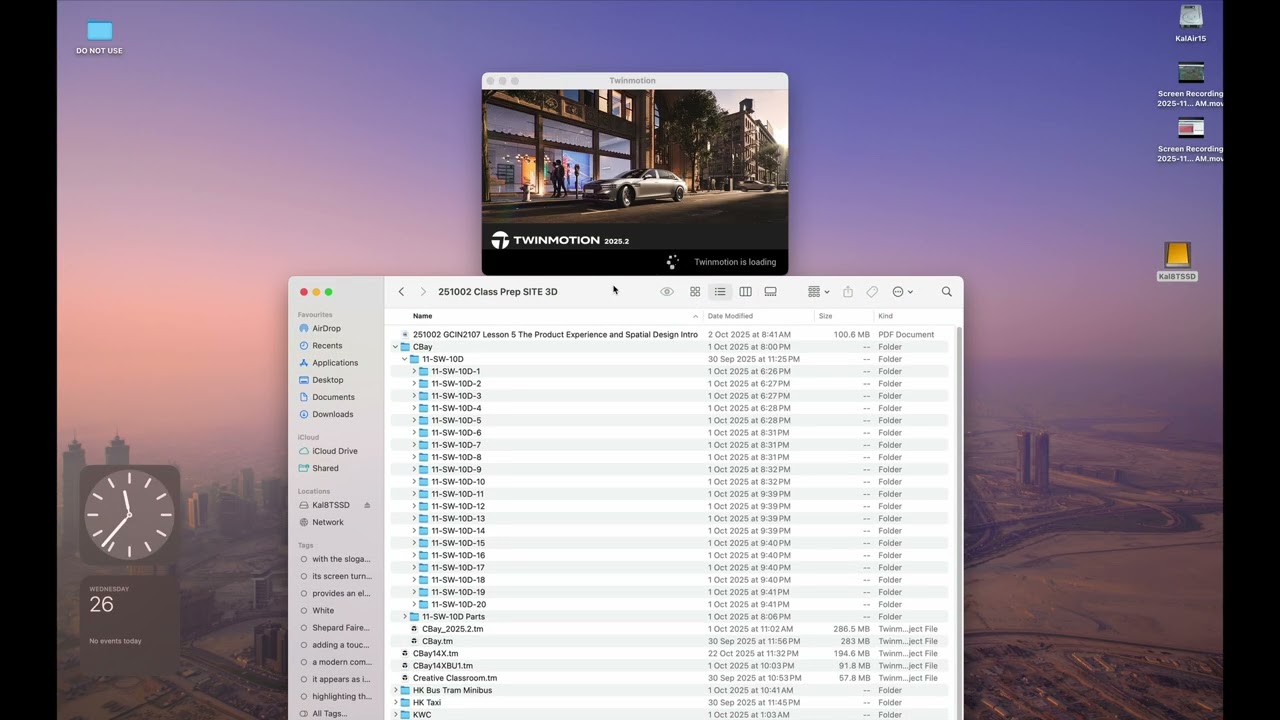Viewport: 1280px width, 720px height.
Task: Expand the HK Bus Tram Minibus folder
Action: [x=395, y=690]
